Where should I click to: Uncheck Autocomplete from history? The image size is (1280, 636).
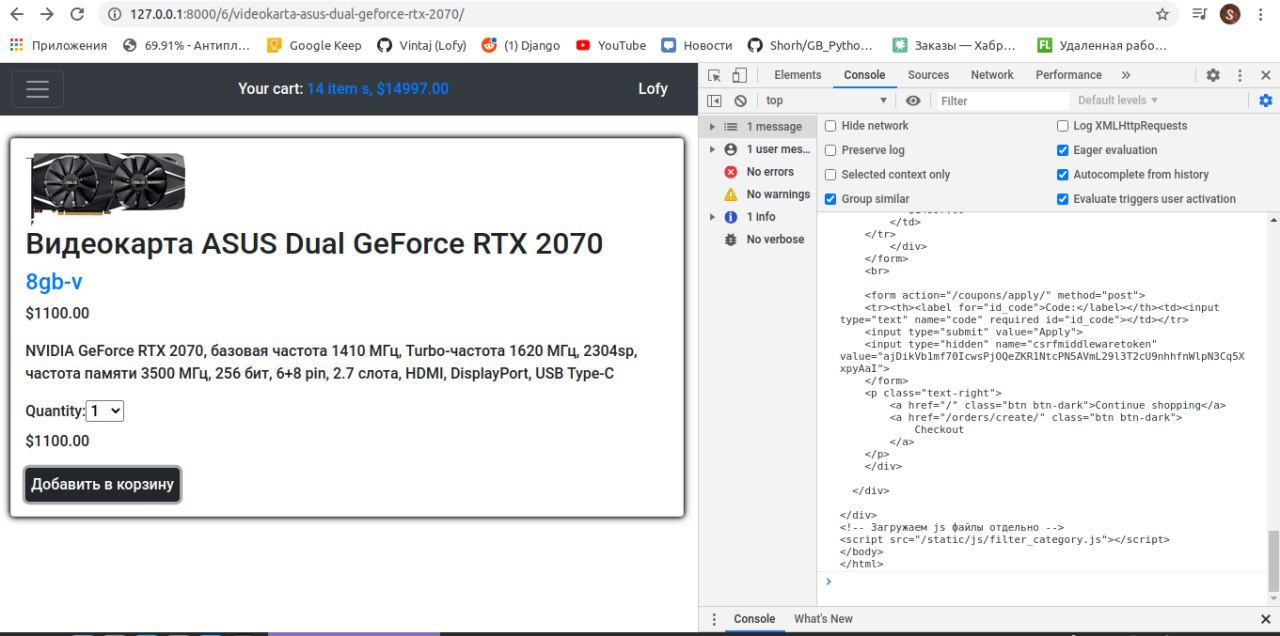click(1062, 174)
